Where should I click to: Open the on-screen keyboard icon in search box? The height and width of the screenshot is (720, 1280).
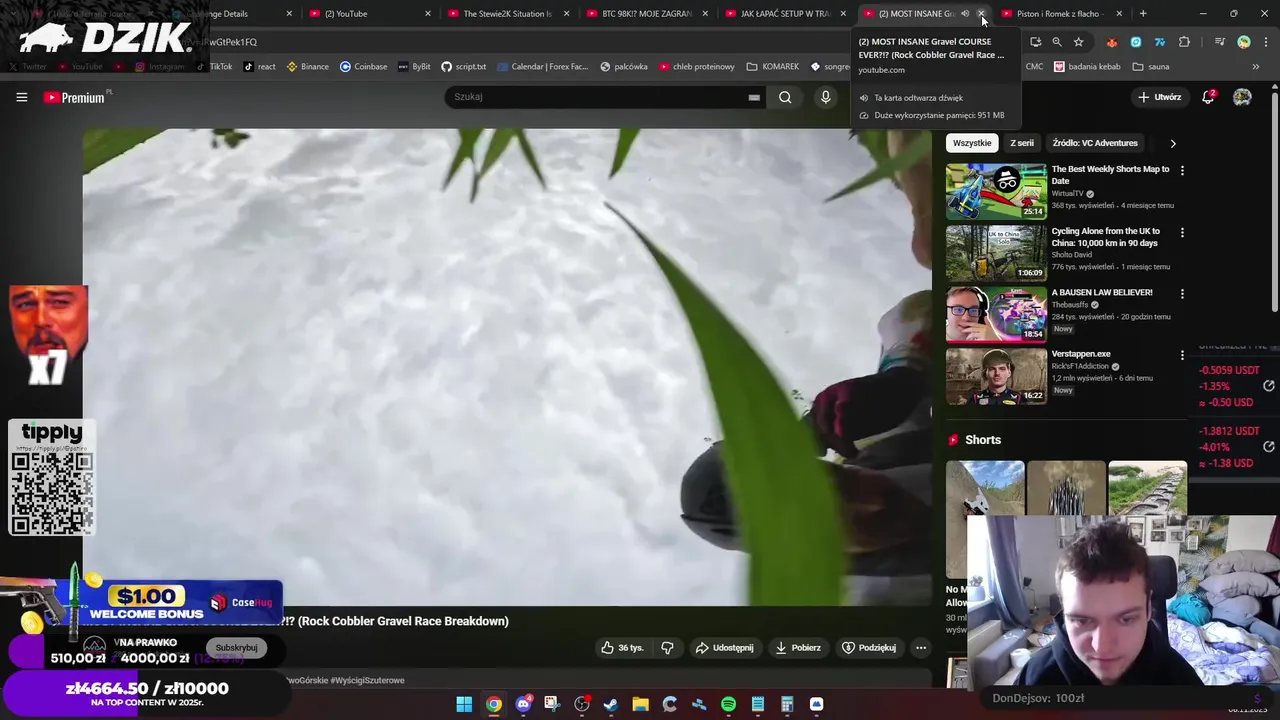[x=754, y=97]
